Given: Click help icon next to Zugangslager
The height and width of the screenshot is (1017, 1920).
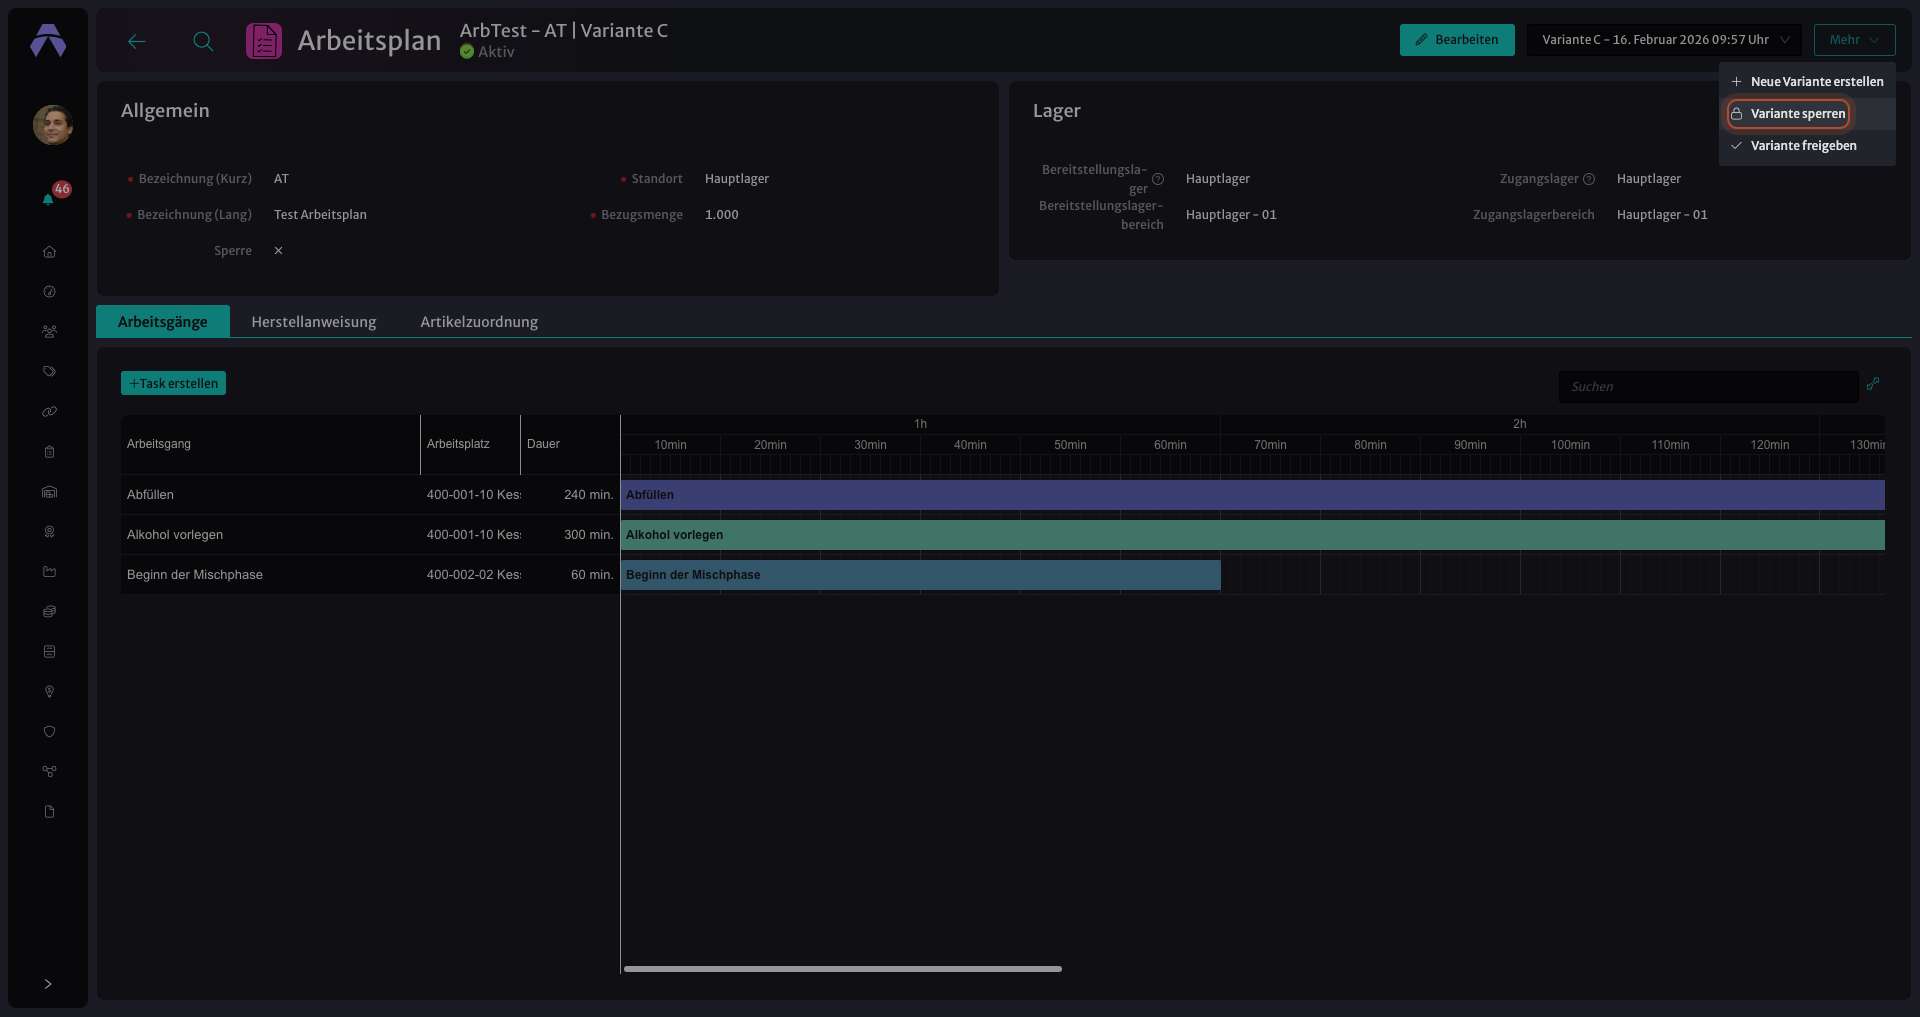Looking at the screenshot, I should [1589, 179].
